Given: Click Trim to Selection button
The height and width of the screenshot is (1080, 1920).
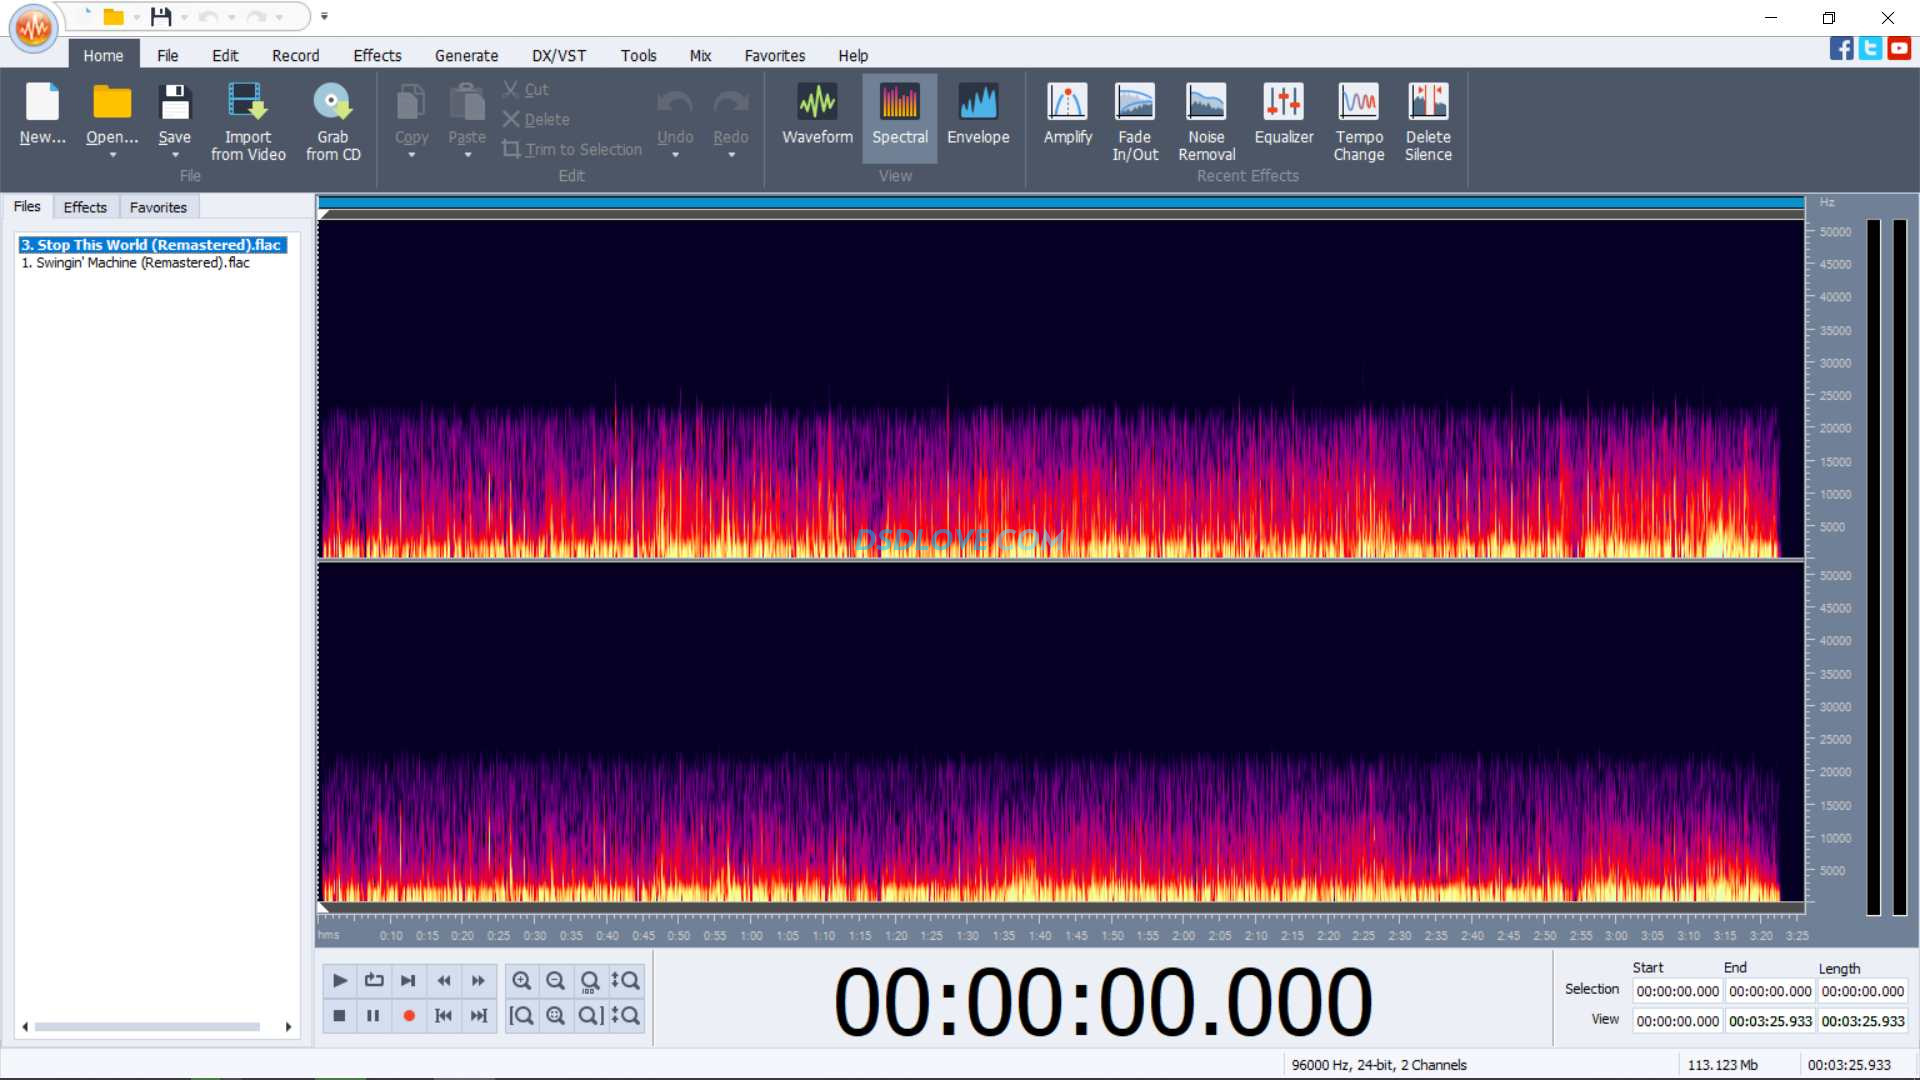Looking at the screenshot, I should pyautogui.click(x=572, y=149).
